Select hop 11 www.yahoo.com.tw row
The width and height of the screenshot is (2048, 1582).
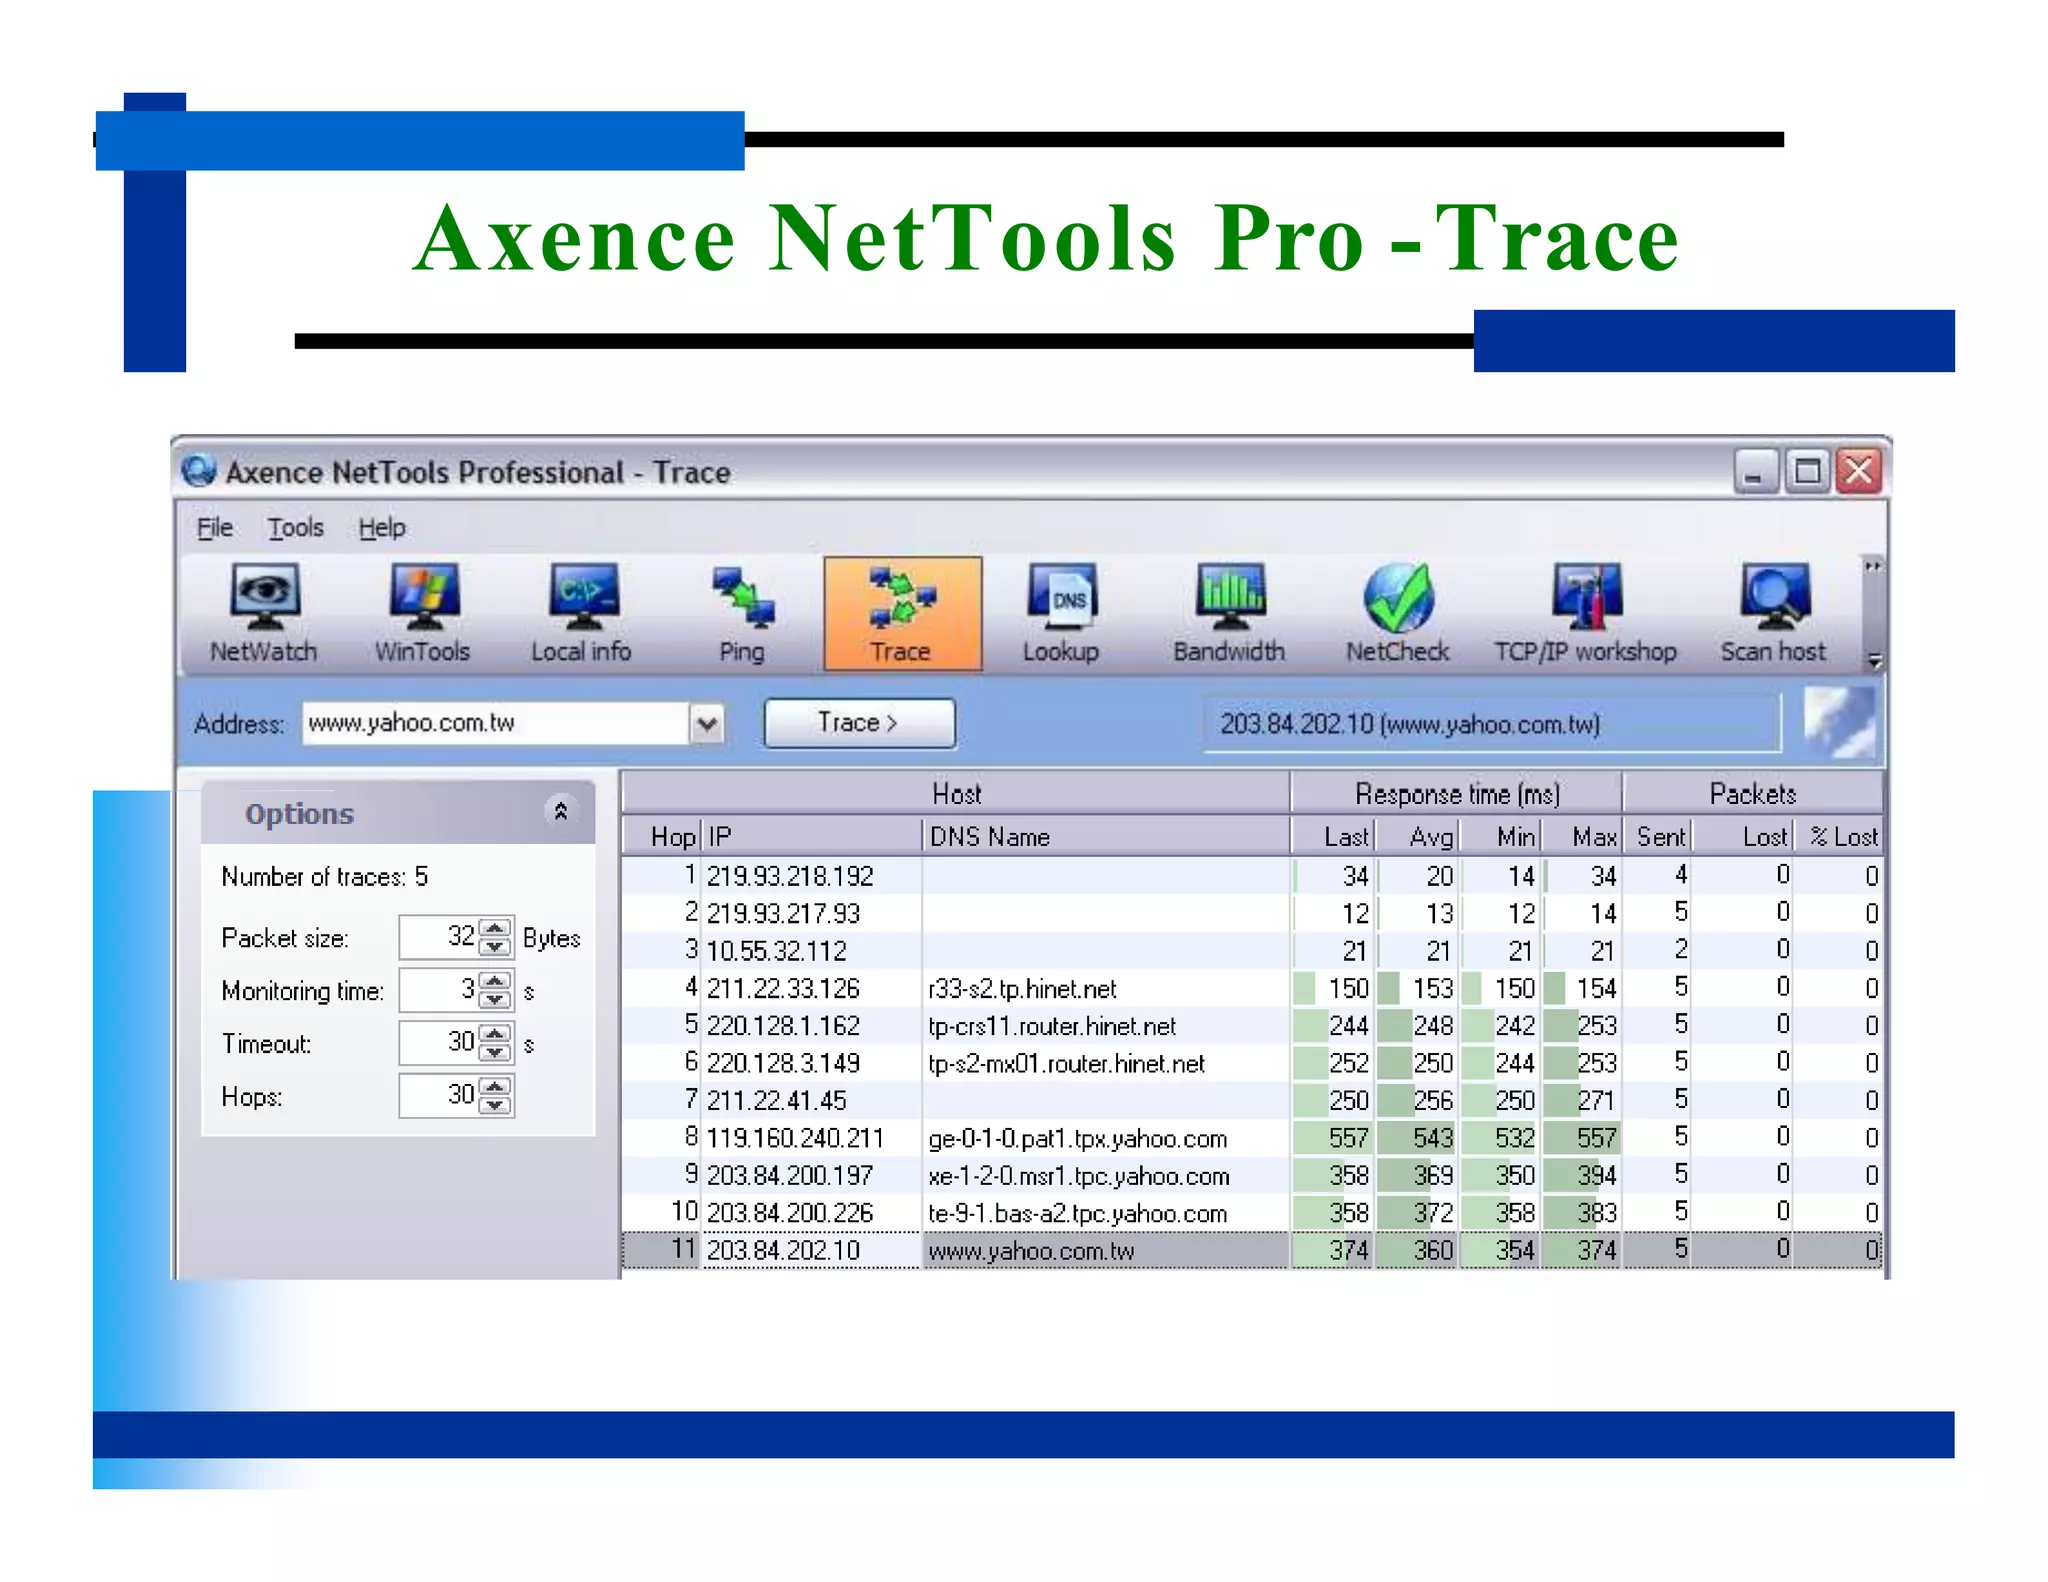tap(1252, 1250)
